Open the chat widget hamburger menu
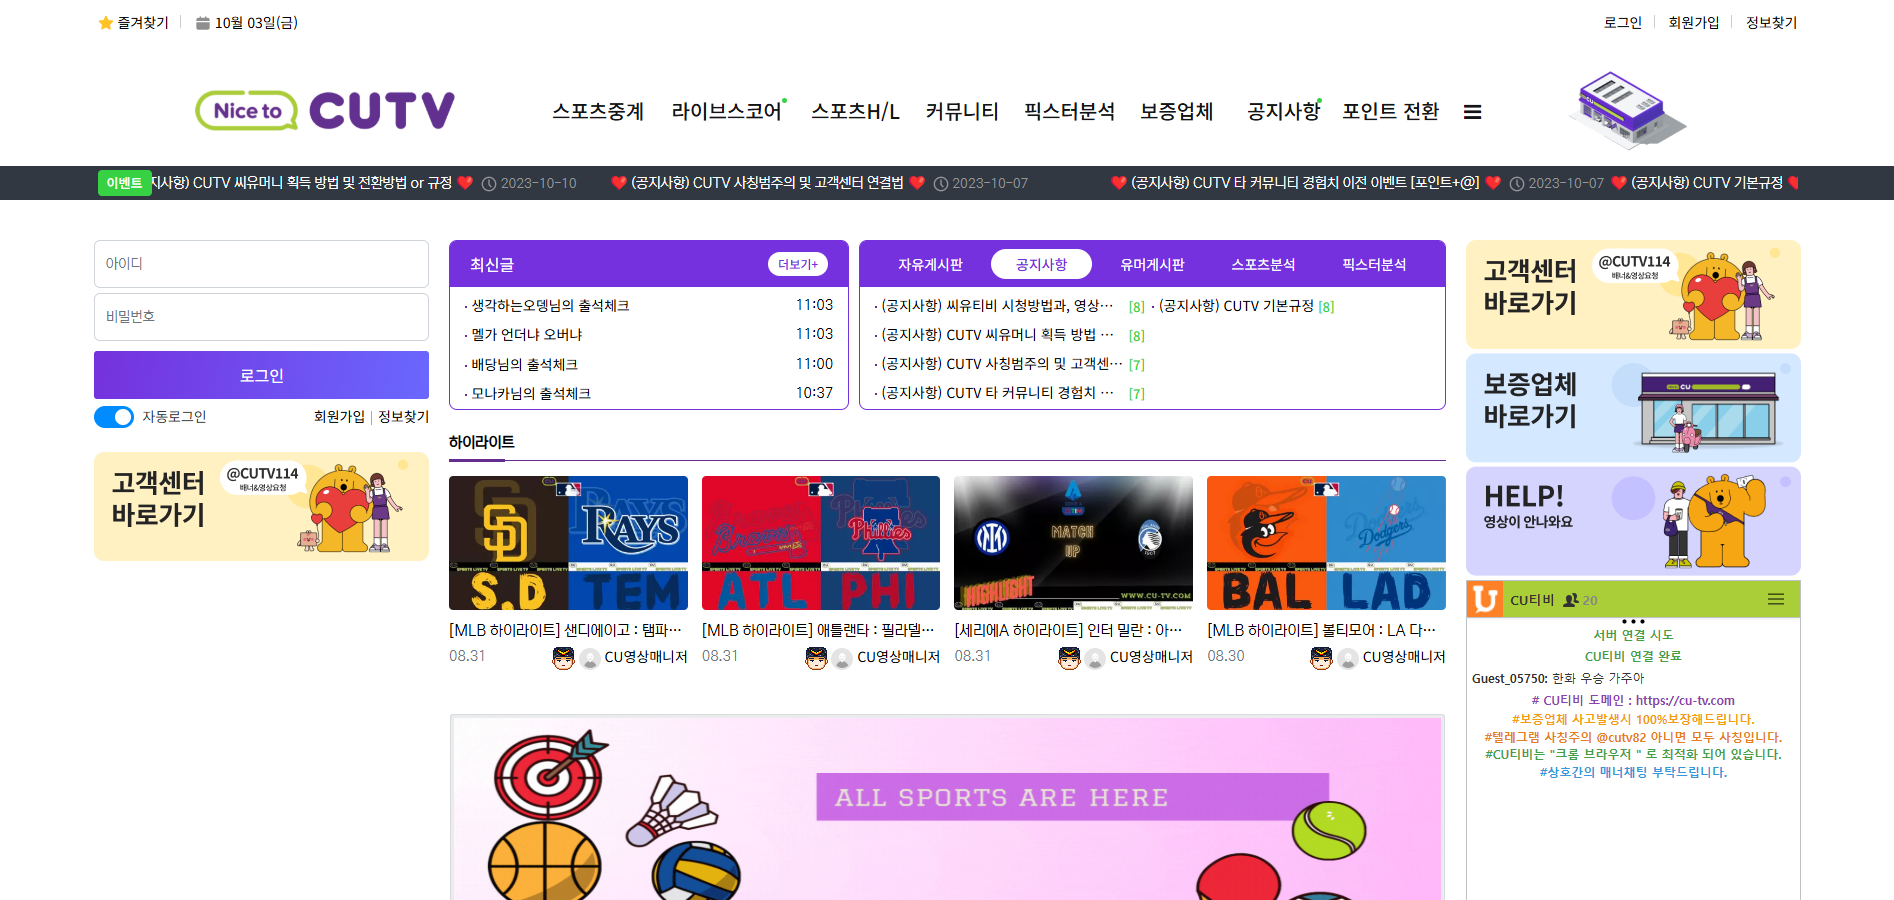The width and height of the screenshot is (1894, 900). (1775, 599)
